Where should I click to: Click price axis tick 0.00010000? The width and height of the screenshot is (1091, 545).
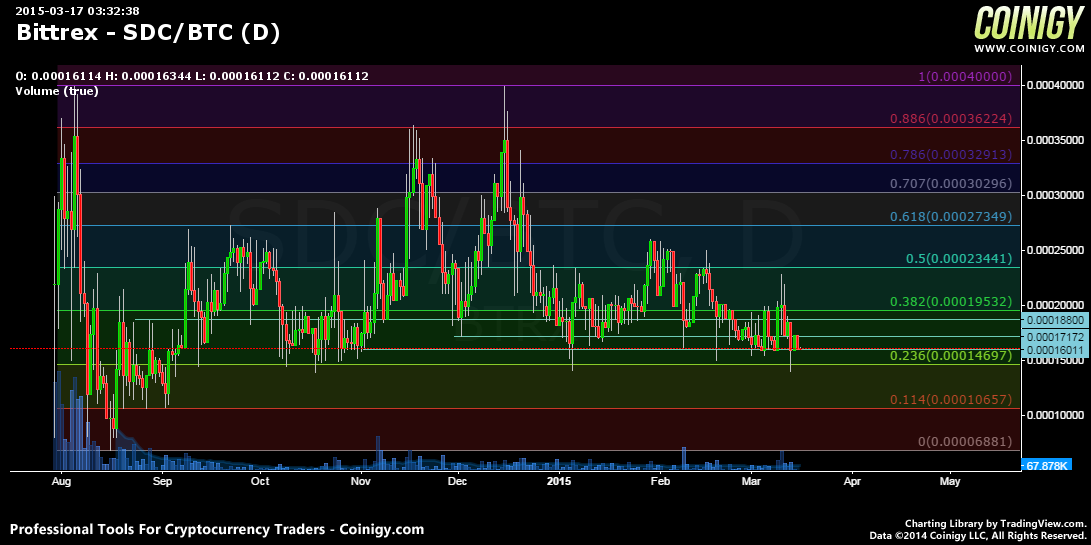(x=1058, y=414)
